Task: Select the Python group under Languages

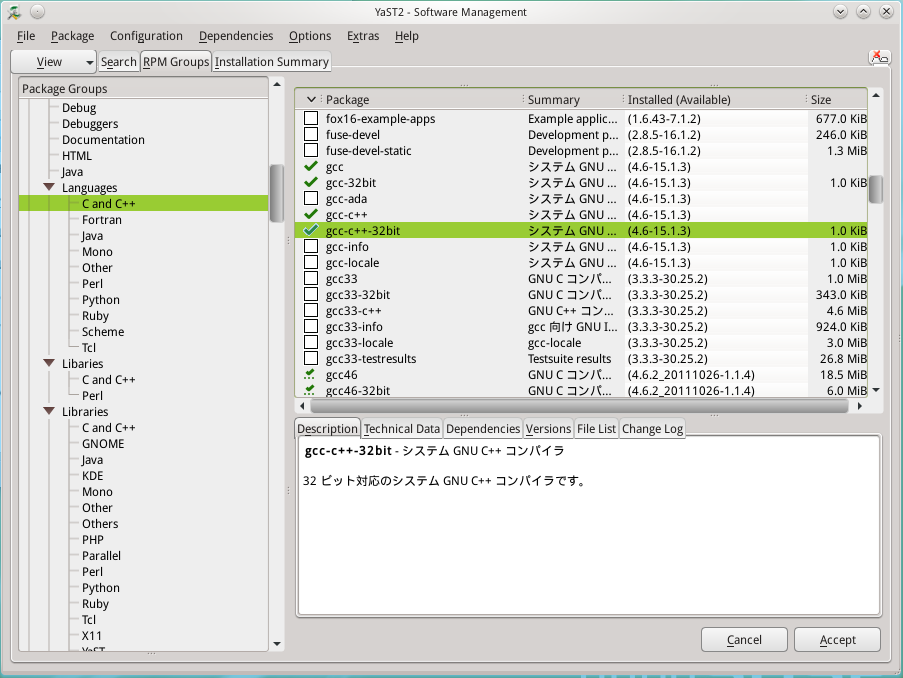Action: coord(101,300)
